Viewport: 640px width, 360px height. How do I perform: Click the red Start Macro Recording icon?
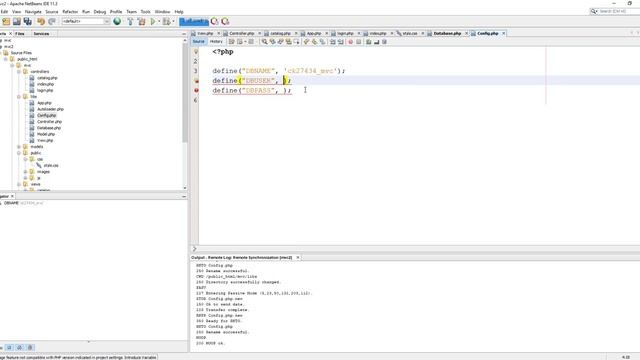(350, 42)
